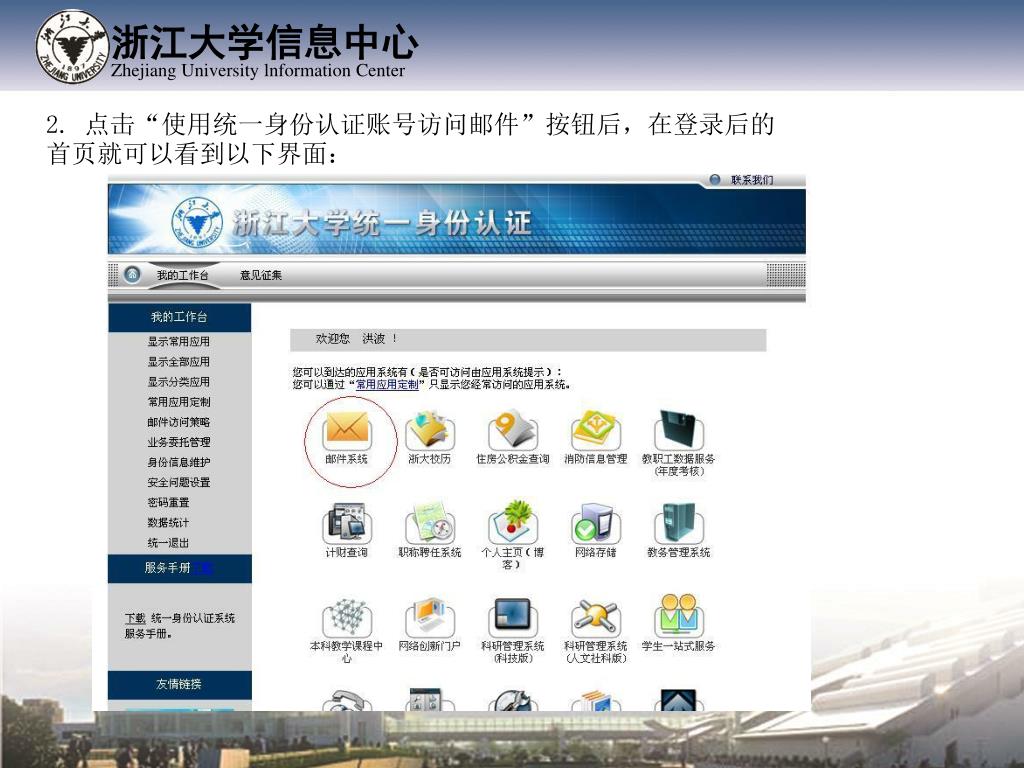Open the 浙大校历 calendar icon
The image size is (1024, 768).
click(x=429, y=430)
